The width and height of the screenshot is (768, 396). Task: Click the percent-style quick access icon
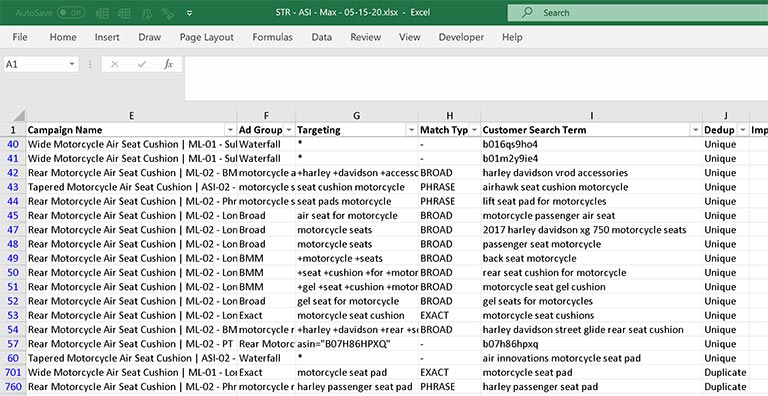tap(167, 13)
